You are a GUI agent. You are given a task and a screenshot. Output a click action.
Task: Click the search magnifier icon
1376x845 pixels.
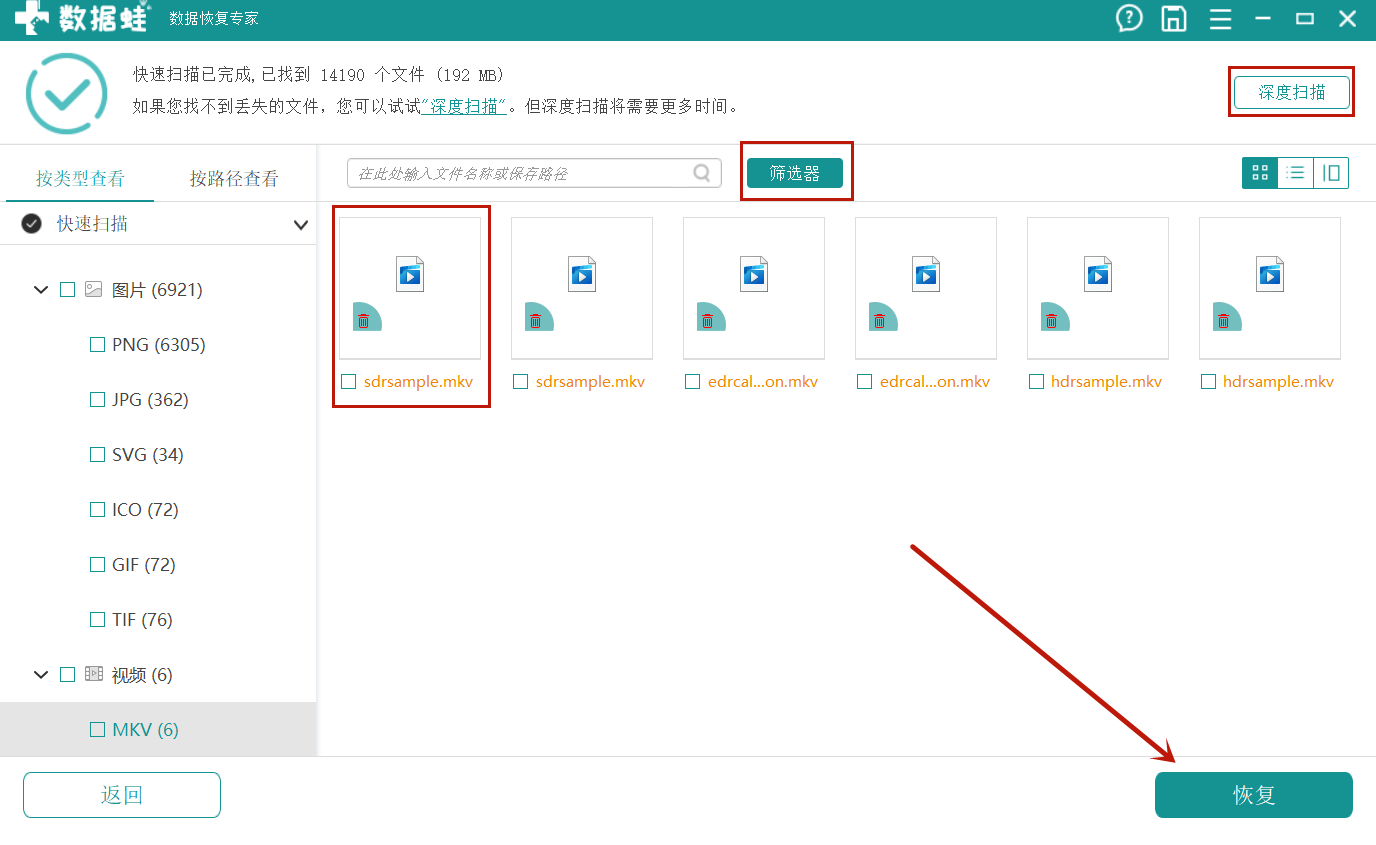(x=703, y=173)
